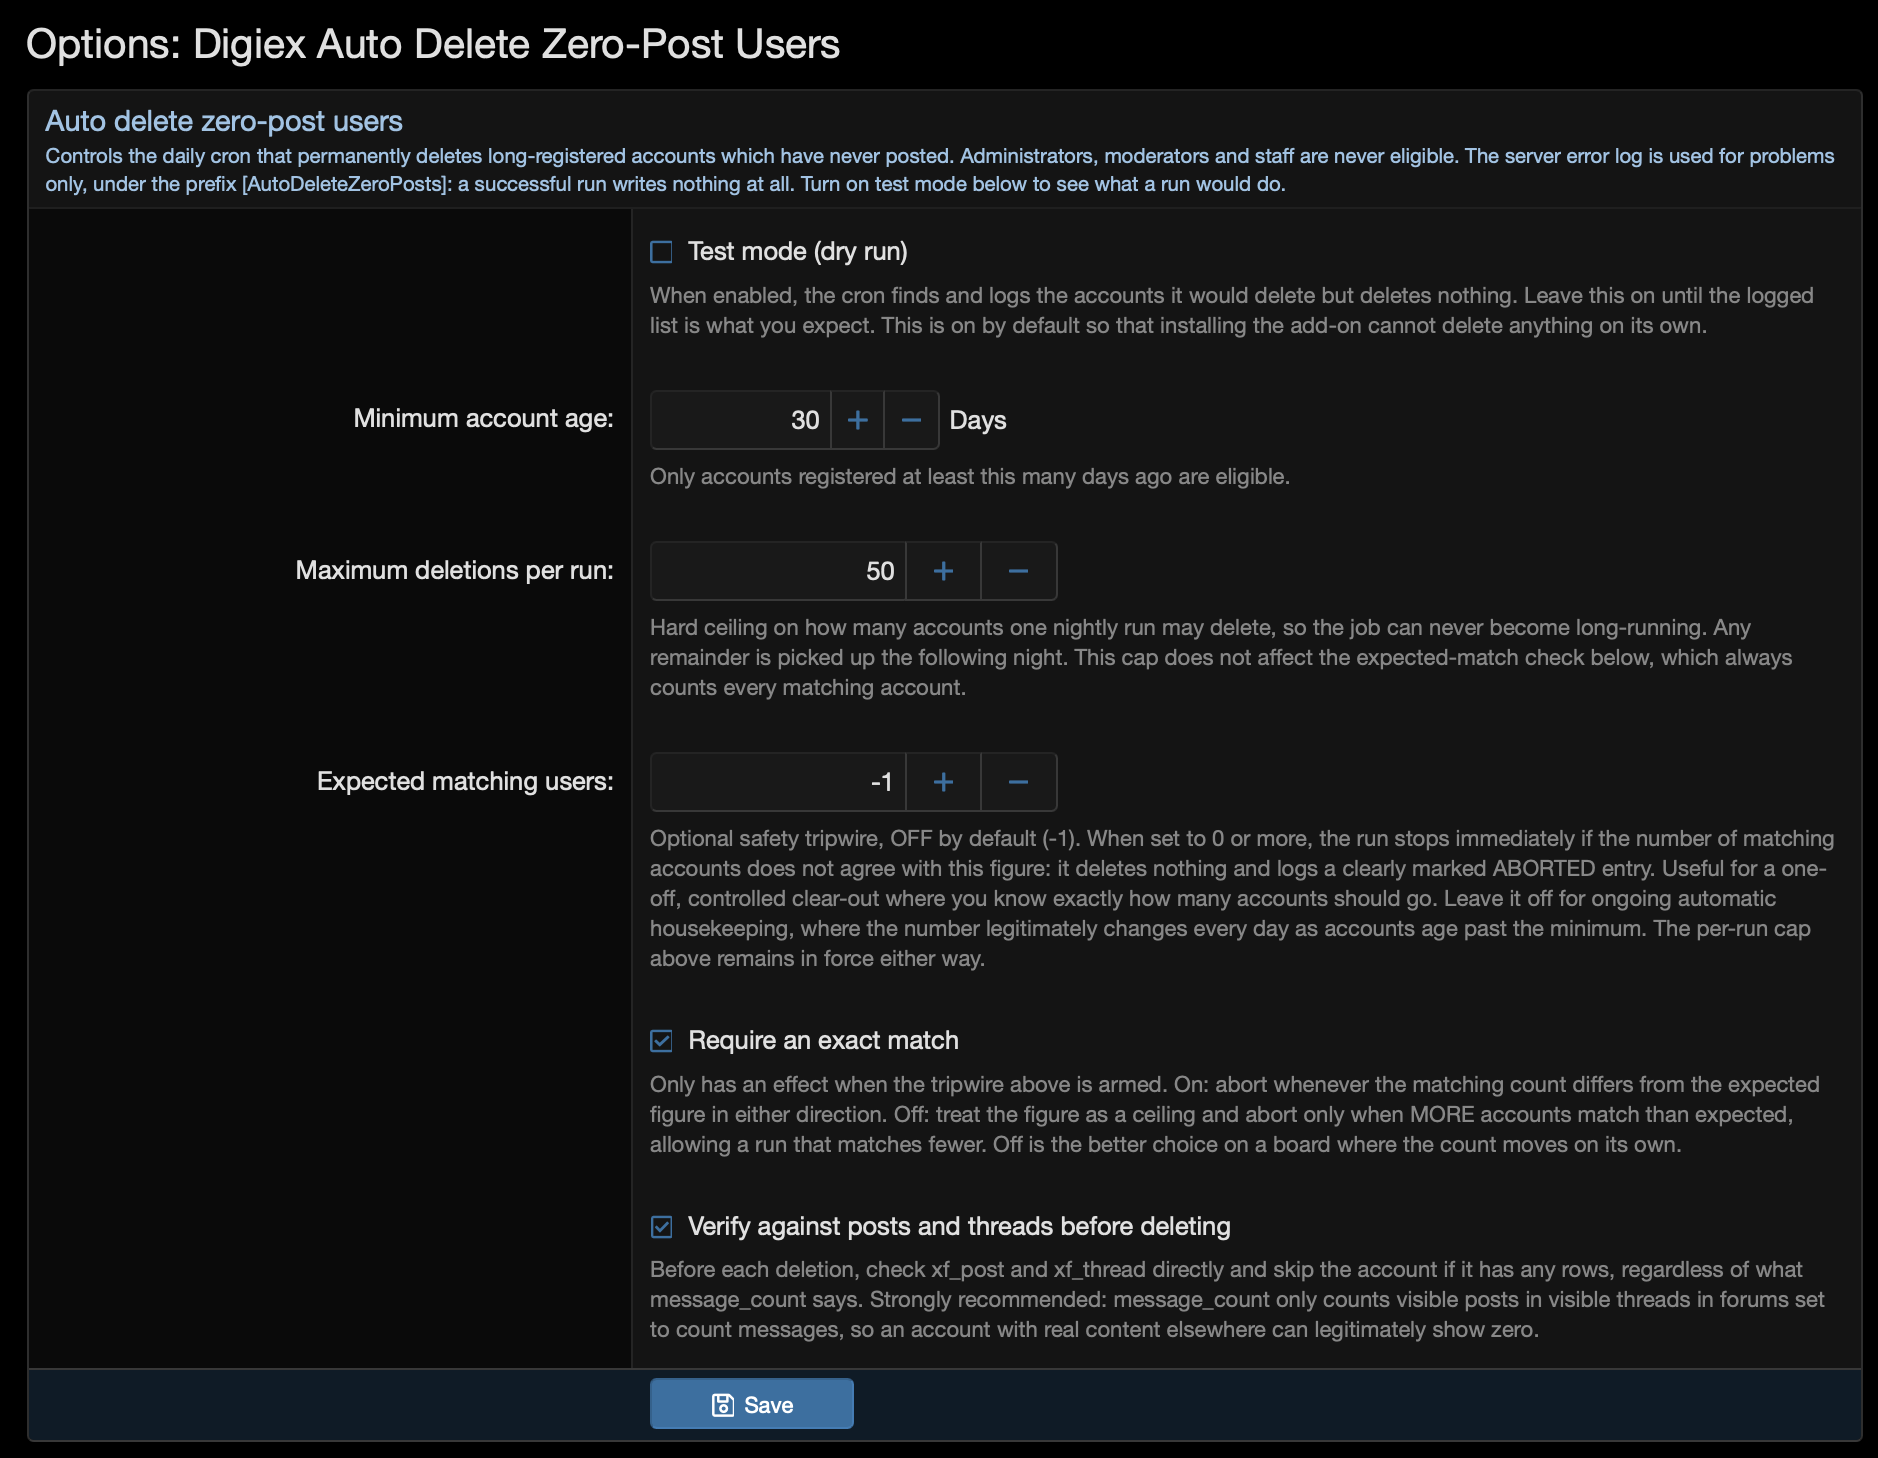Enable the Test mode (dry run) checkbox
Viewport: 1878px width, 1458px height.
coord(661,252)
